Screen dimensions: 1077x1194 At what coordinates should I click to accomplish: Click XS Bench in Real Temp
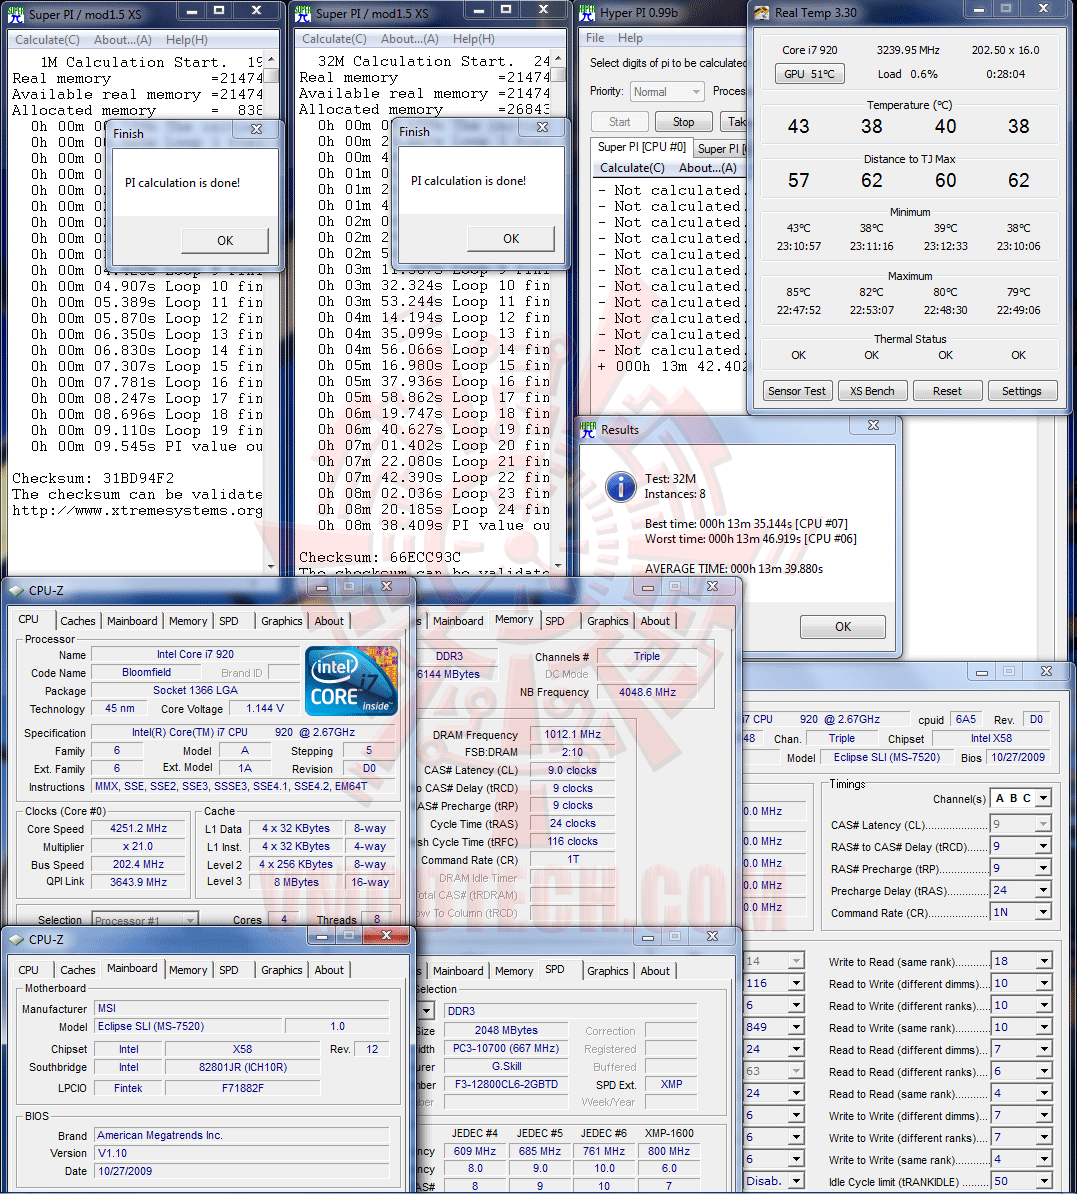coord(872,391)
